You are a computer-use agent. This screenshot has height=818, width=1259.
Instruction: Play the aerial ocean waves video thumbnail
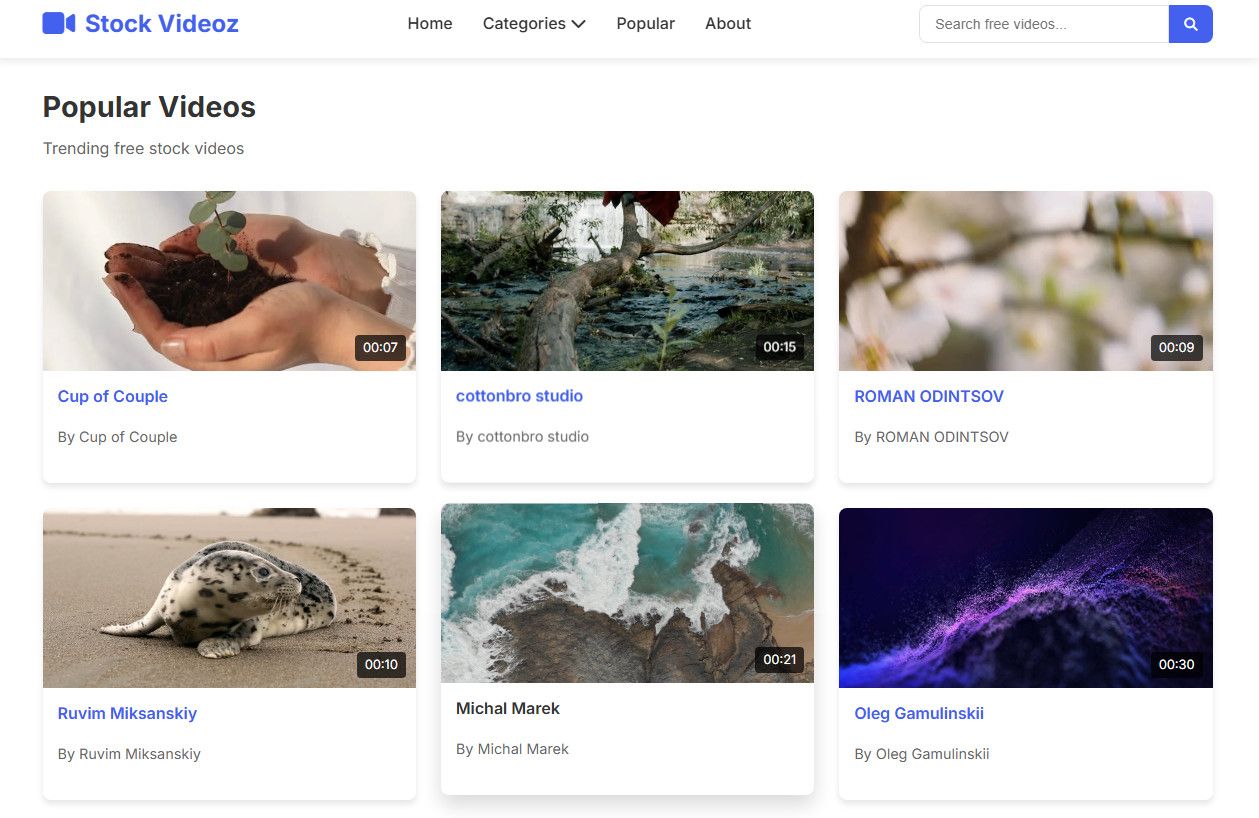[x=627, y=593]
